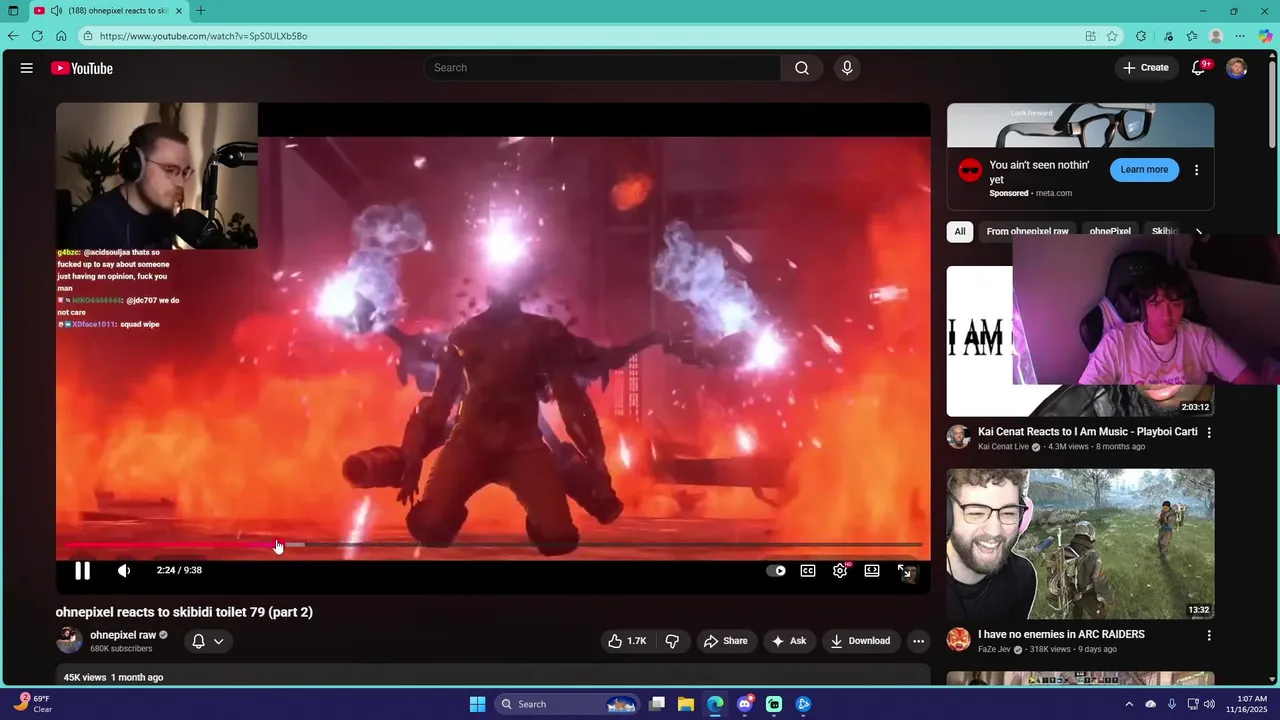Open the account avatar menu

(1237, 68)
